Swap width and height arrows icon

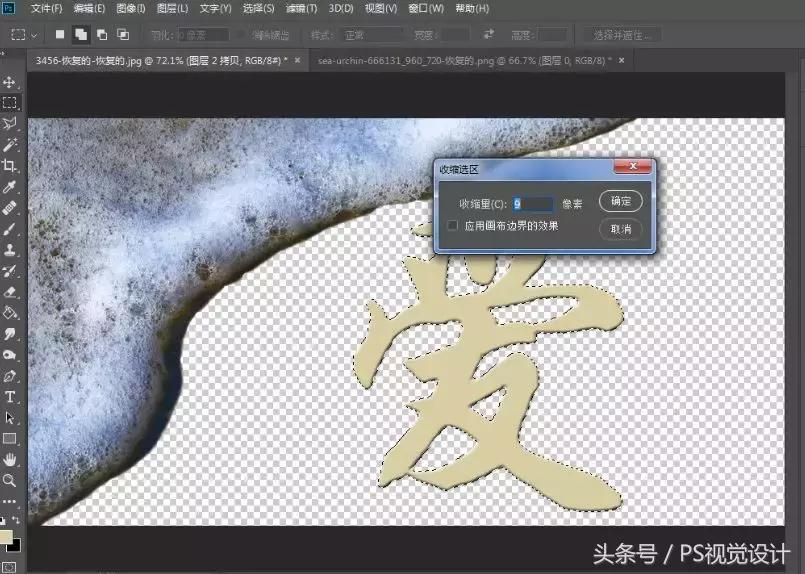tap(489, 34)
